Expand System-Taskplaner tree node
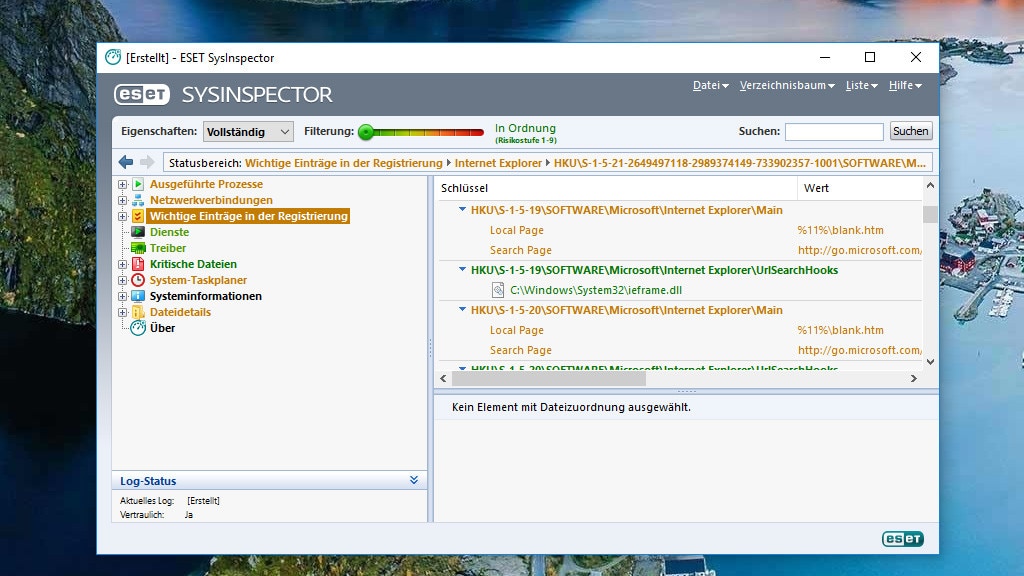Screen dimensions: 1024x576 [122, 280]
